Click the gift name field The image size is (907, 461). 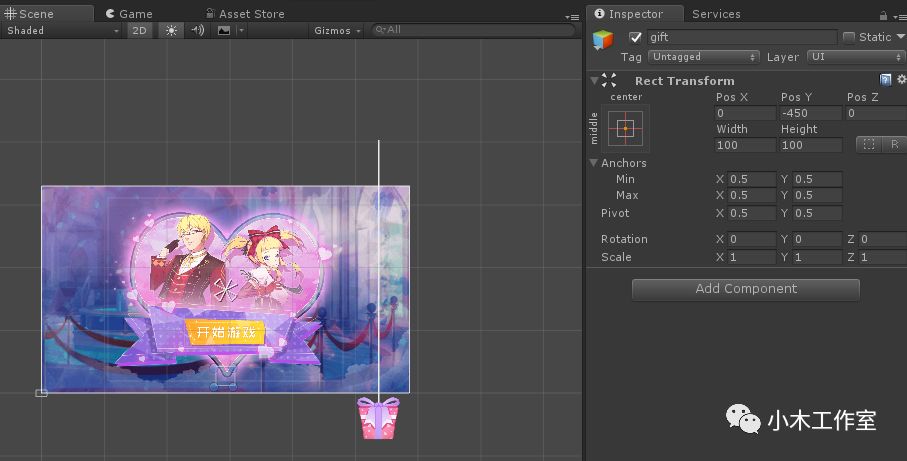[x=742, y=37]
